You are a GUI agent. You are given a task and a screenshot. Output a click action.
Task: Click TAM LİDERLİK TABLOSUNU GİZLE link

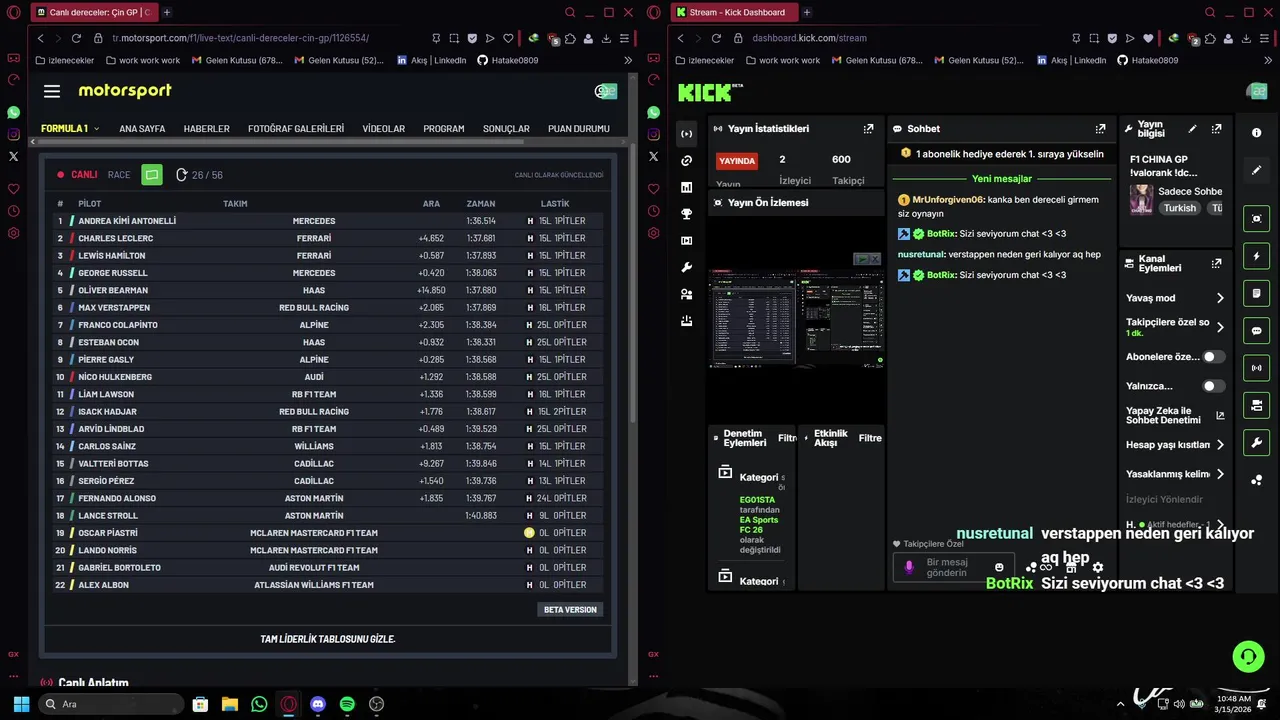(328, 639)
